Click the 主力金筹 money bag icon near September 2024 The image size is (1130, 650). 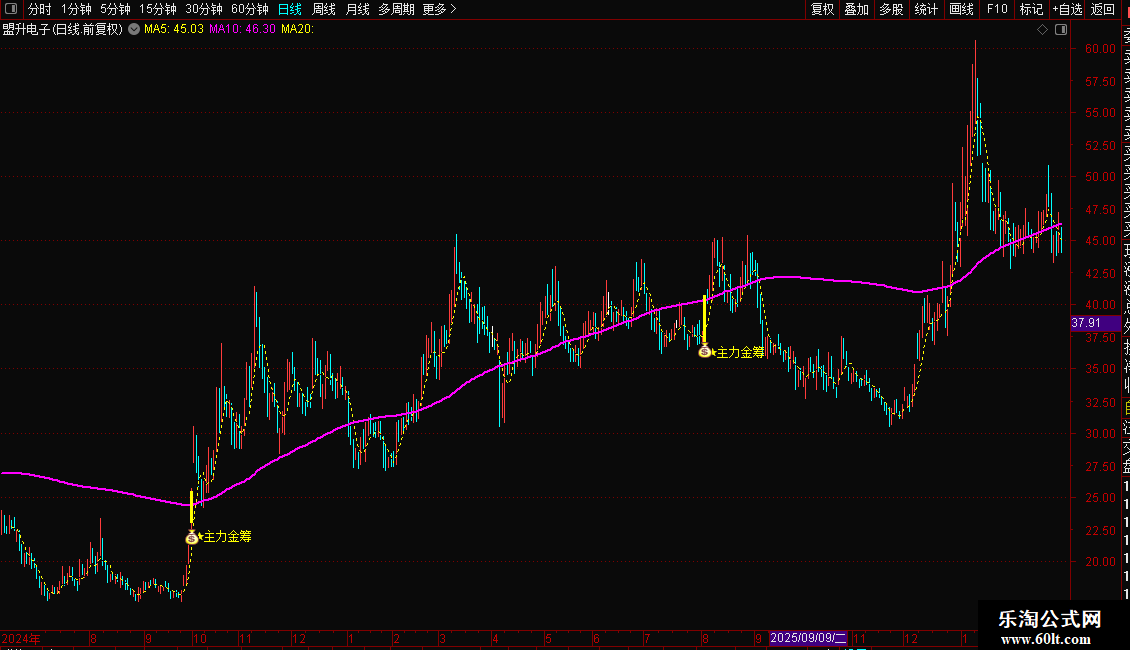192,537
